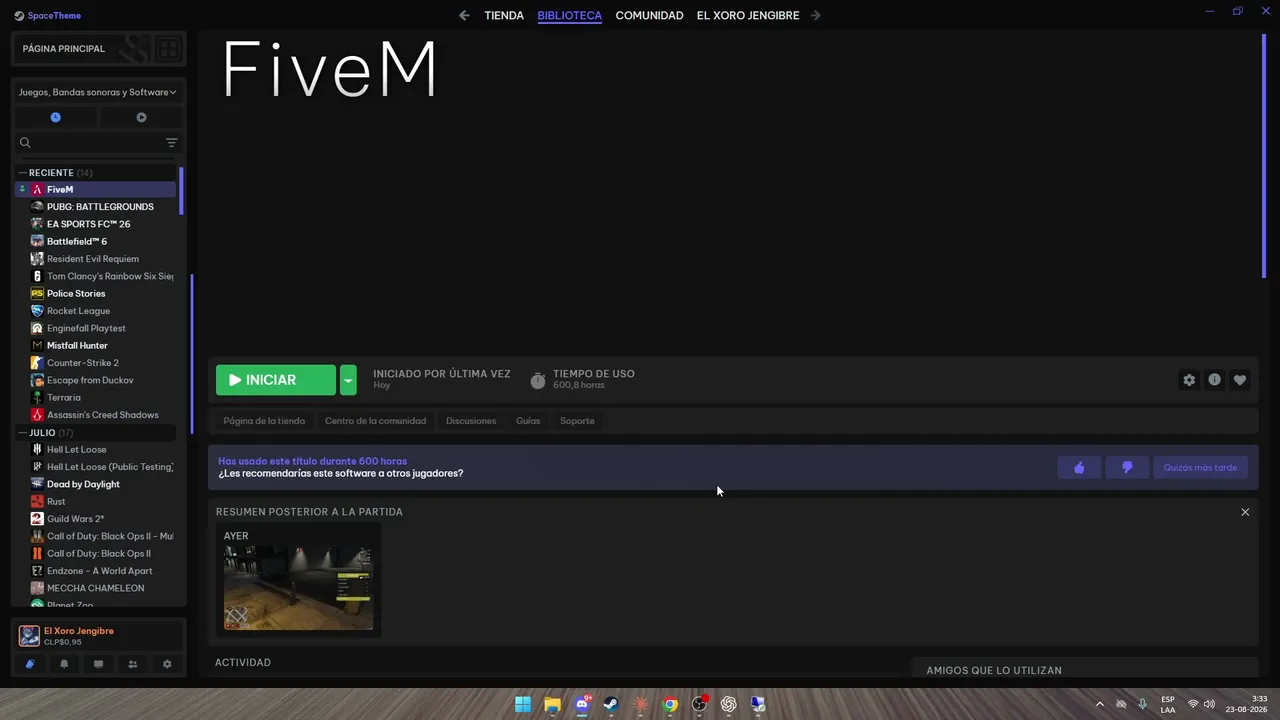
Task: Open the AYER screenshot thumbnail
Action: click(x=298, y=588)
